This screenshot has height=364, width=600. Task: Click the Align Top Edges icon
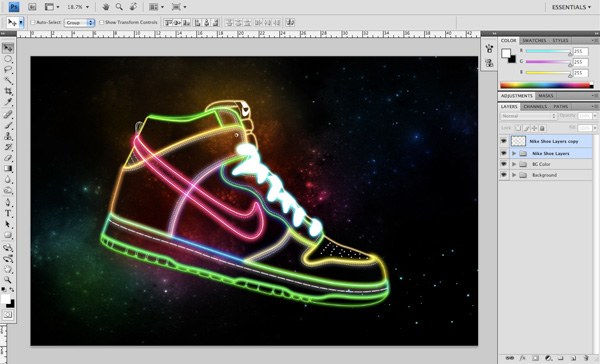pyautogui.click(x=168, y=23)
